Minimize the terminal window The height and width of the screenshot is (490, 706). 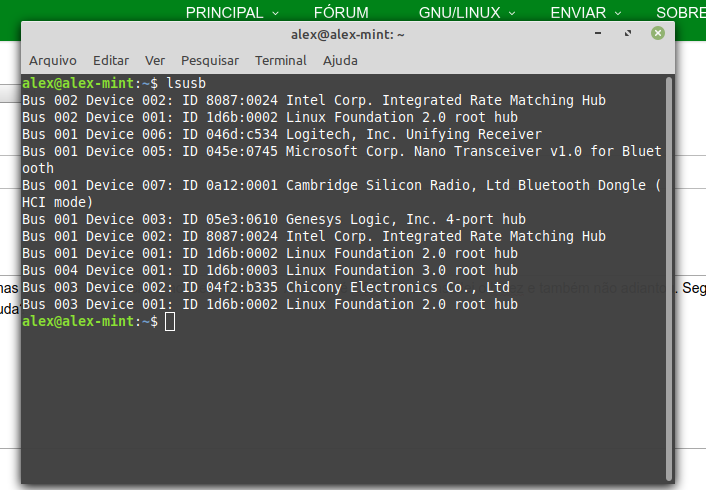coord(598,33)
